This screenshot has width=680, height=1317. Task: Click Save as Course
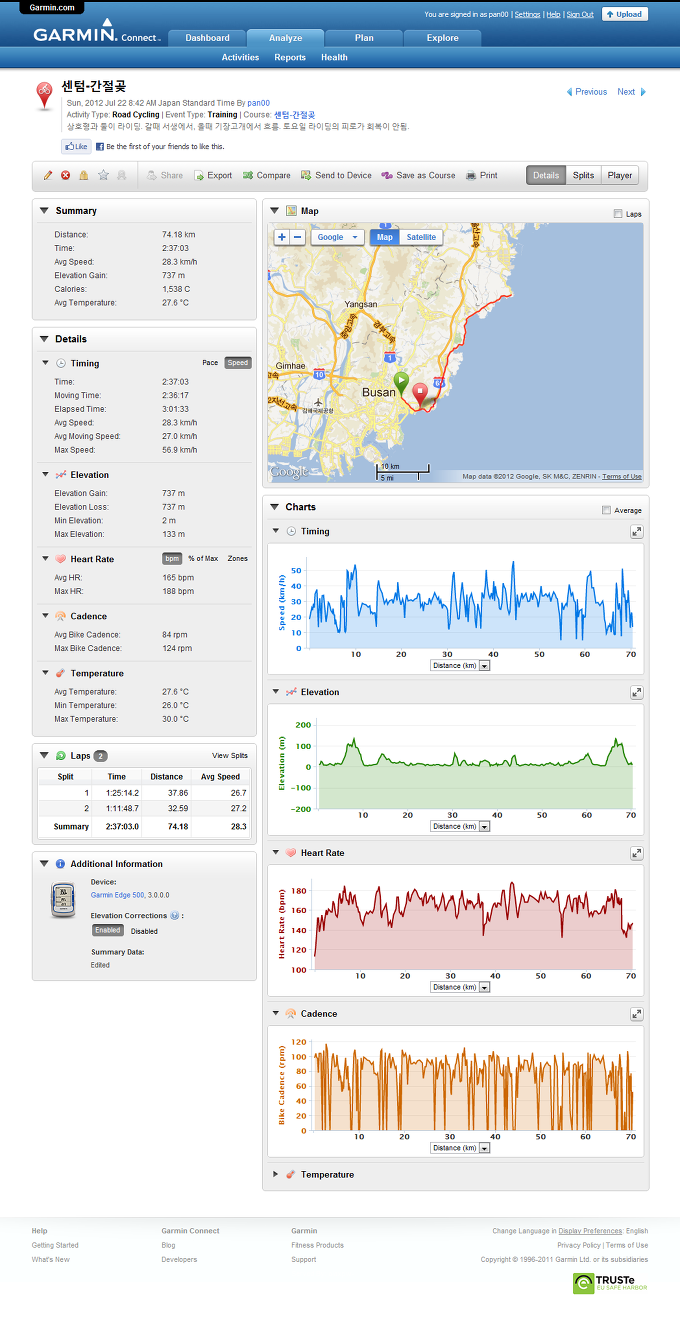(x=418, y=175)
